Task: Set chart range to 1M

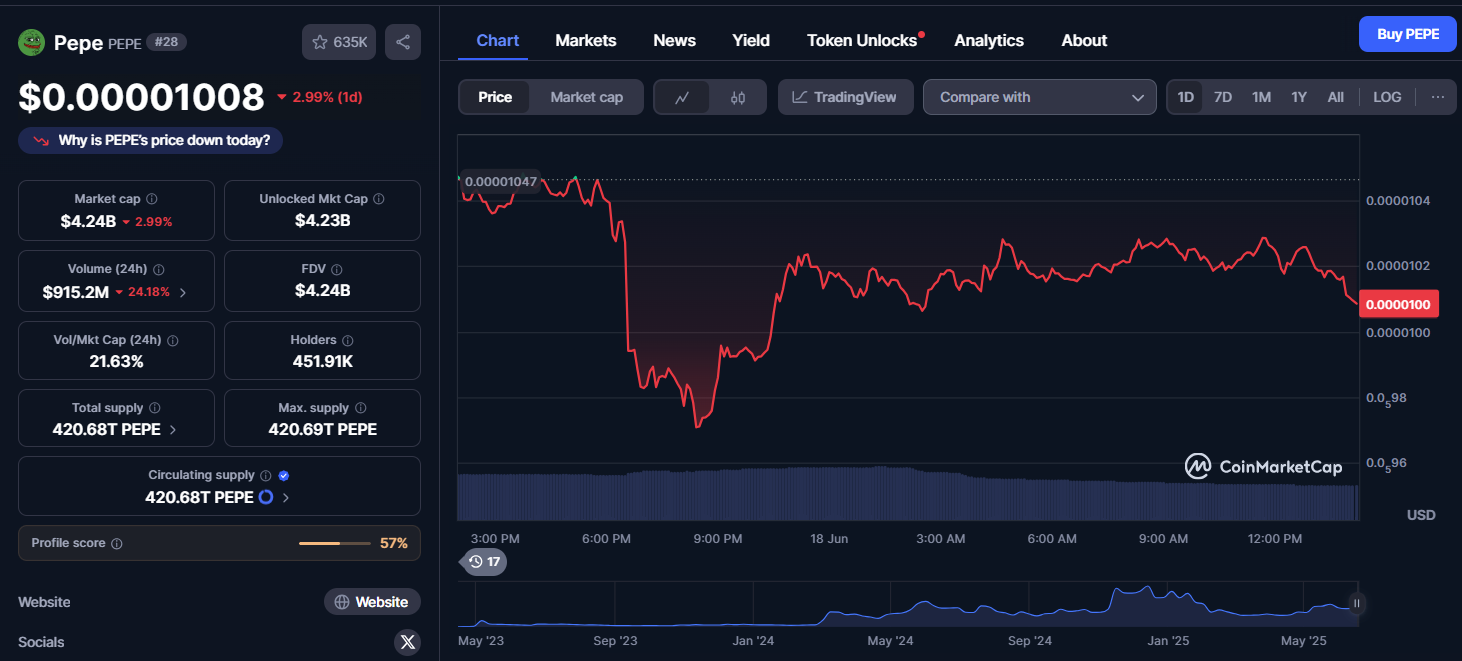Action: click(1262, 97)
